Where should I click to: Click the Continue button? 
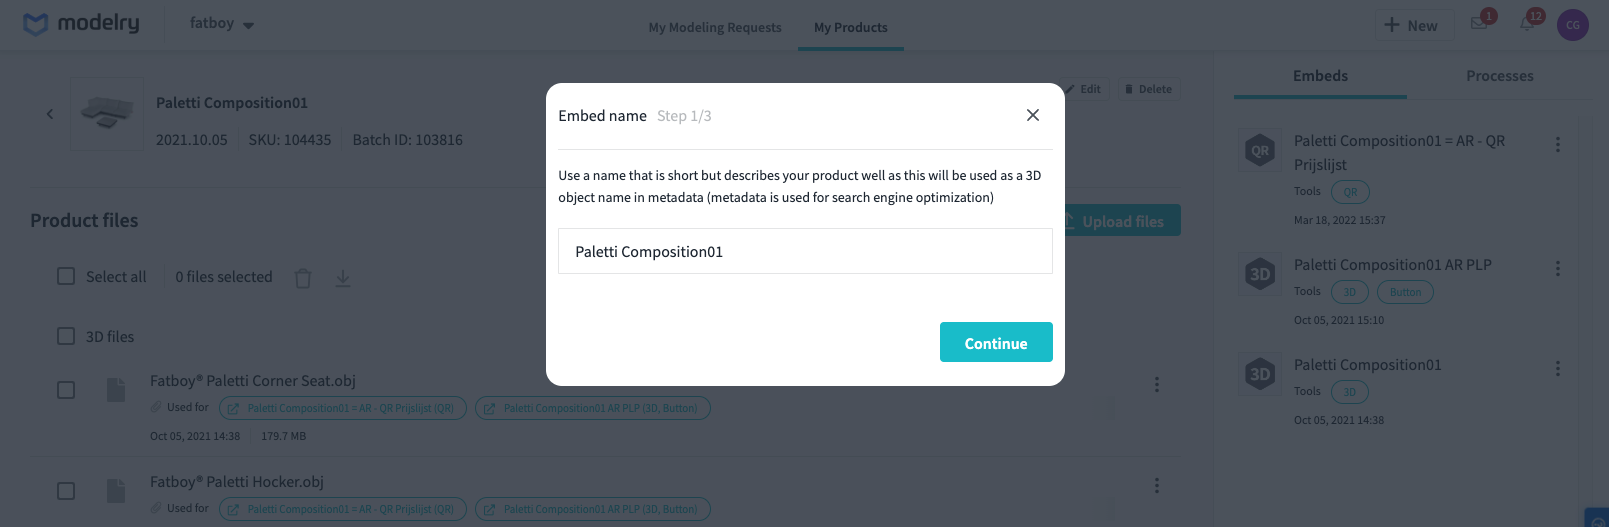(x=996, y=342)
